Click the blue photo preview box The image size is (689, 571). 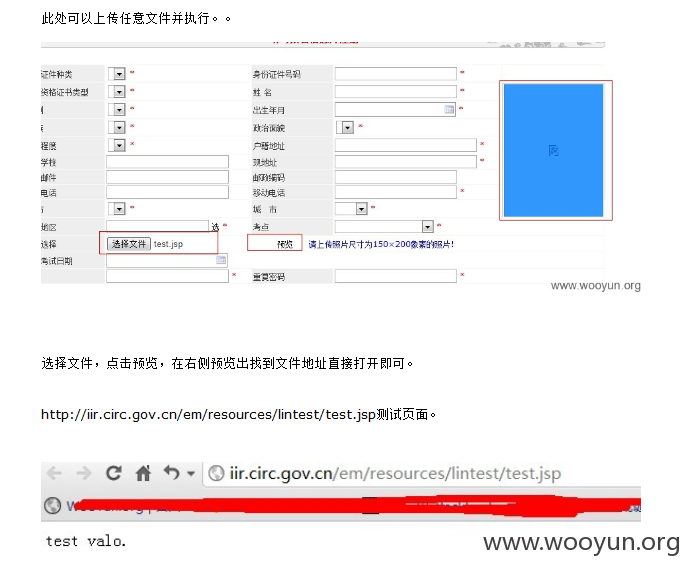[554, 151]
